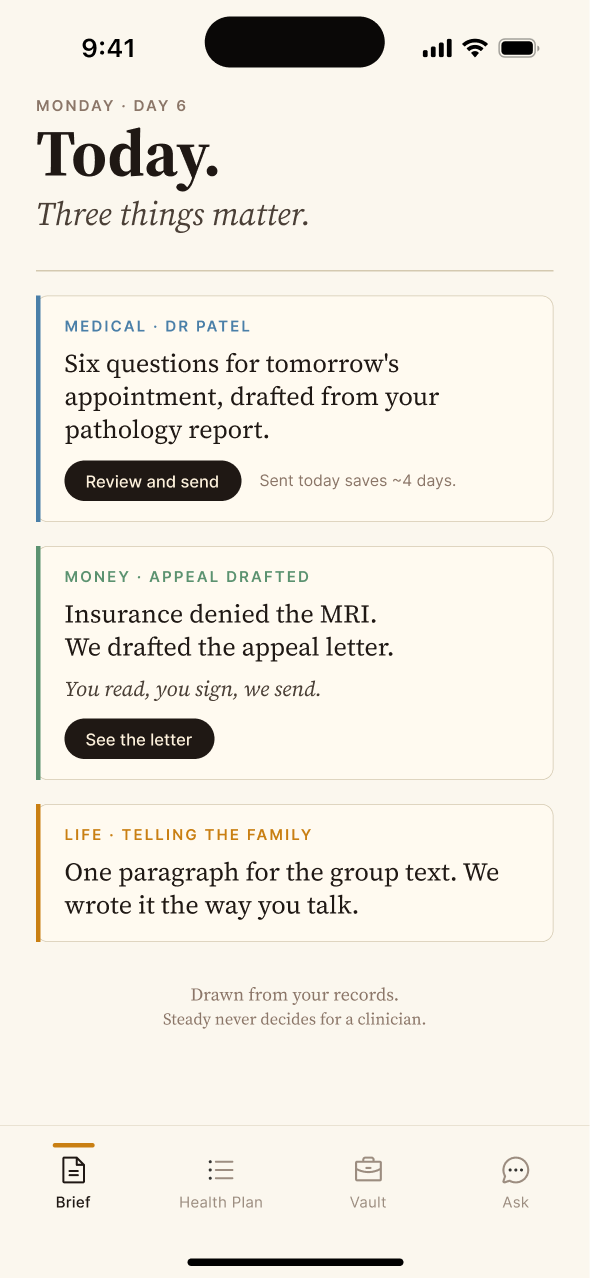Check the Wi-Fi status icon
Screen dimensions: 590x1278
pos(475,48)
